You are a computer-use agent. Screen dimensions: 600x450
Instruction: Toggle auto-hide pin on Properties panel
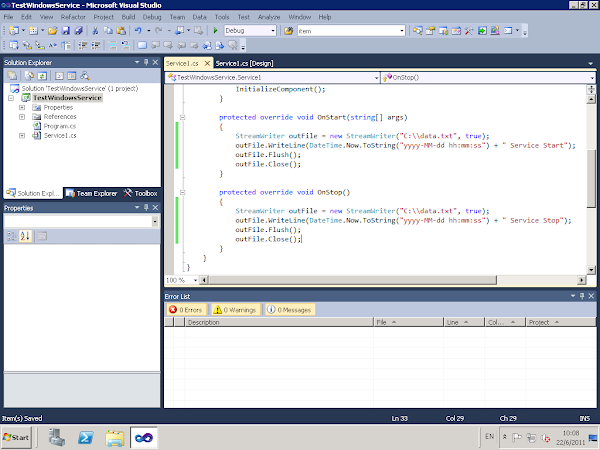click(146, 207)
